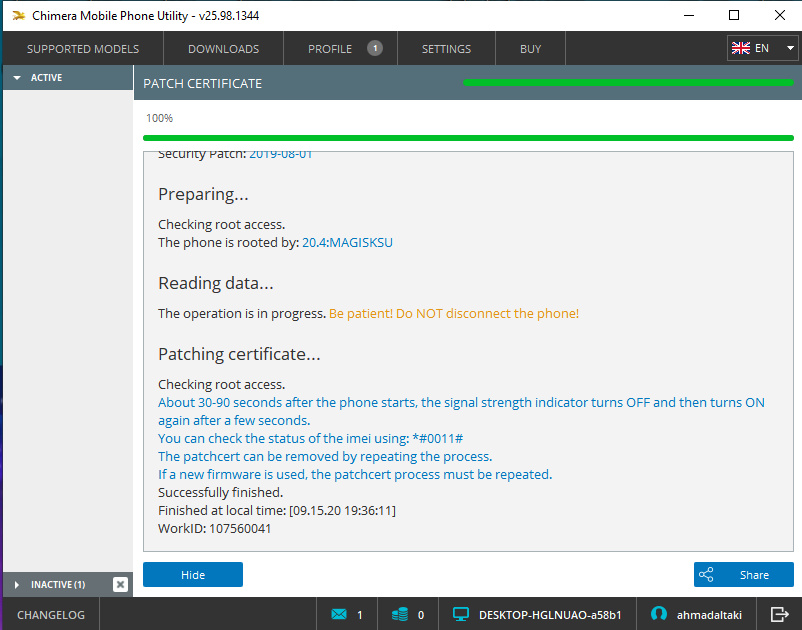Click the Share button
Image resolution: width=802 pixels, height=630 pixels.
pos(744,575)
